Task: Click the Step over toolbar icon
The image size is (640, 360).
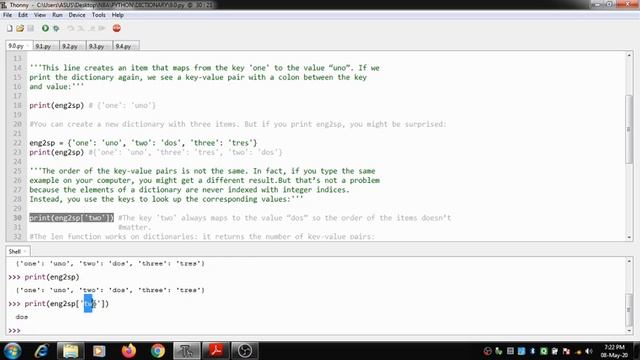Action: 71,28
